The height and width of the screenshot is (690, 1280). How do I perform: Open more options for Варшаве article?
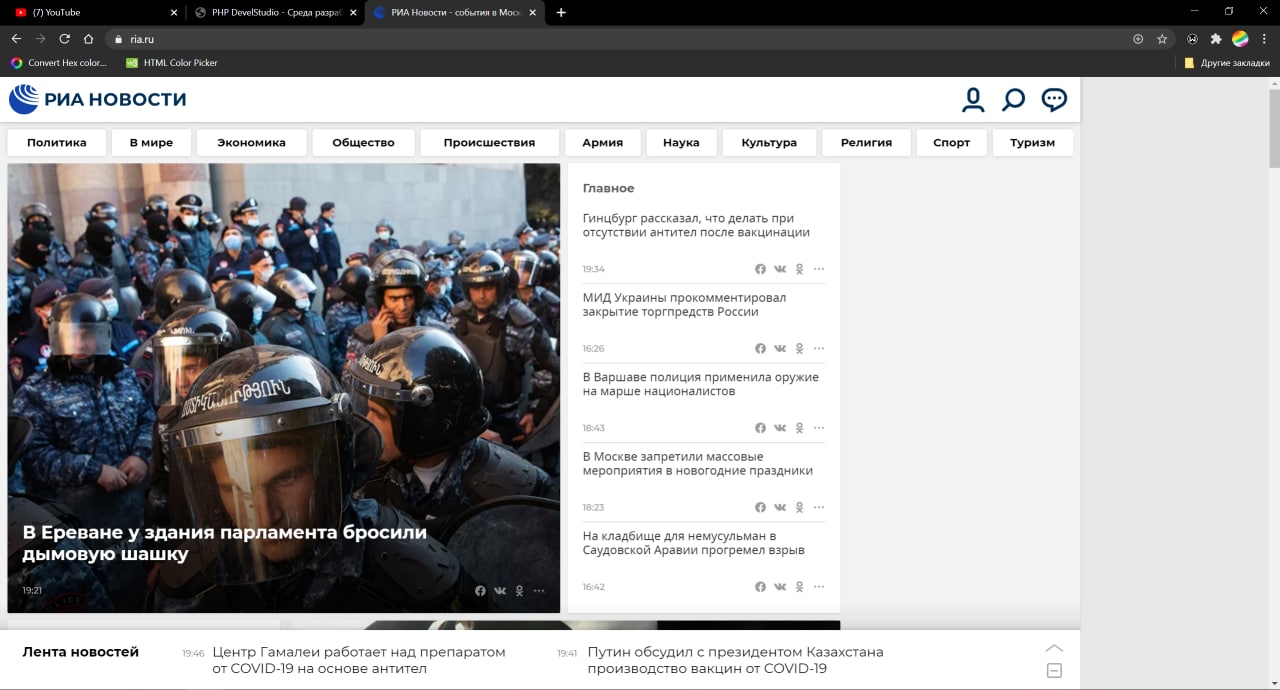819,428
